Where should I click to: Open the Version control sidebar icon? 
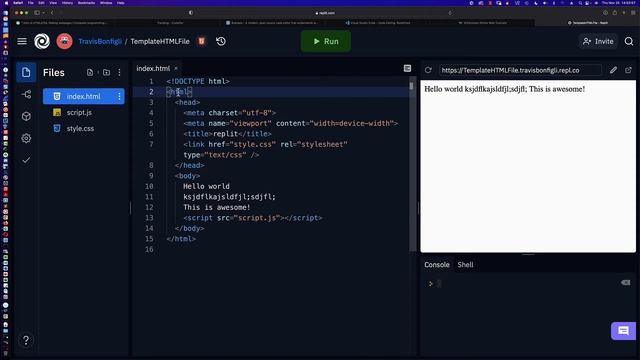pyautogui.click(x=26, y=95)
